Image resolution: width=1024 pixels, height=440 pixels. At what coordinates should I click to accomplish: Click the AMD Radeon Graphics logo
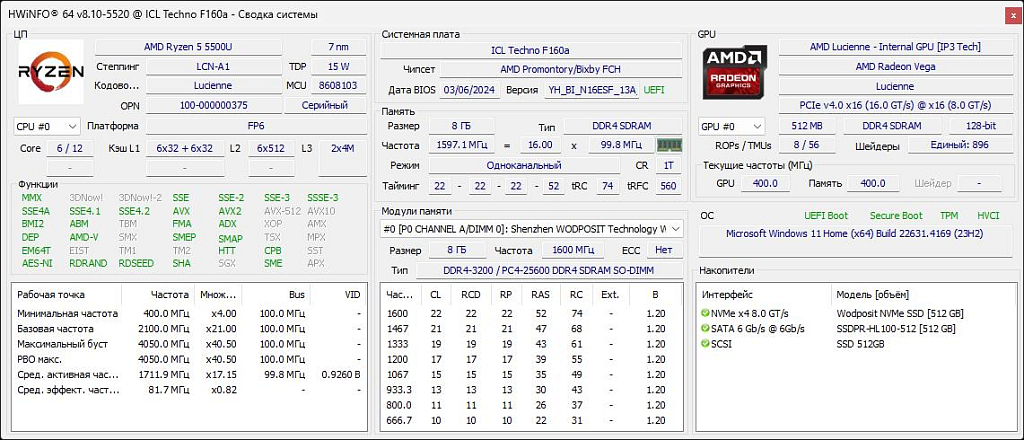coord(735,74)
